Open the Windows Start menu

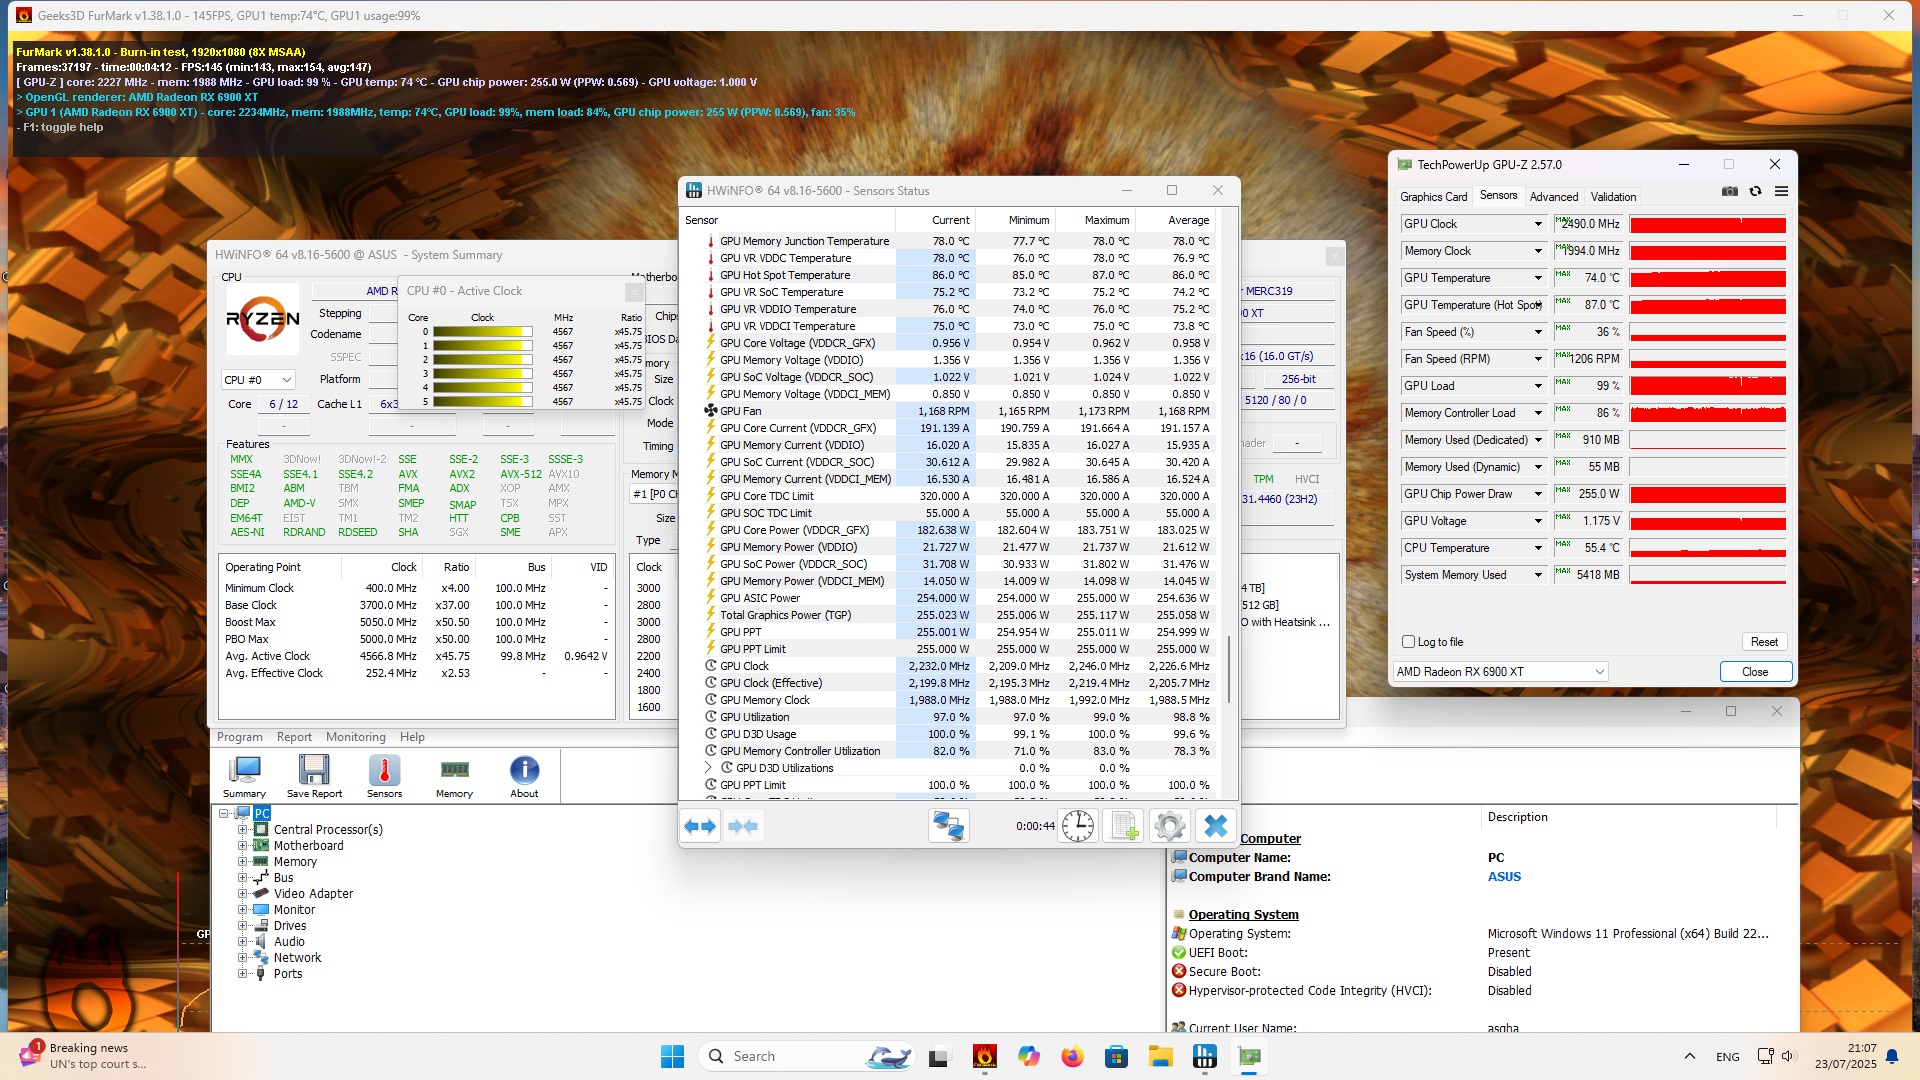point(672,1056)
